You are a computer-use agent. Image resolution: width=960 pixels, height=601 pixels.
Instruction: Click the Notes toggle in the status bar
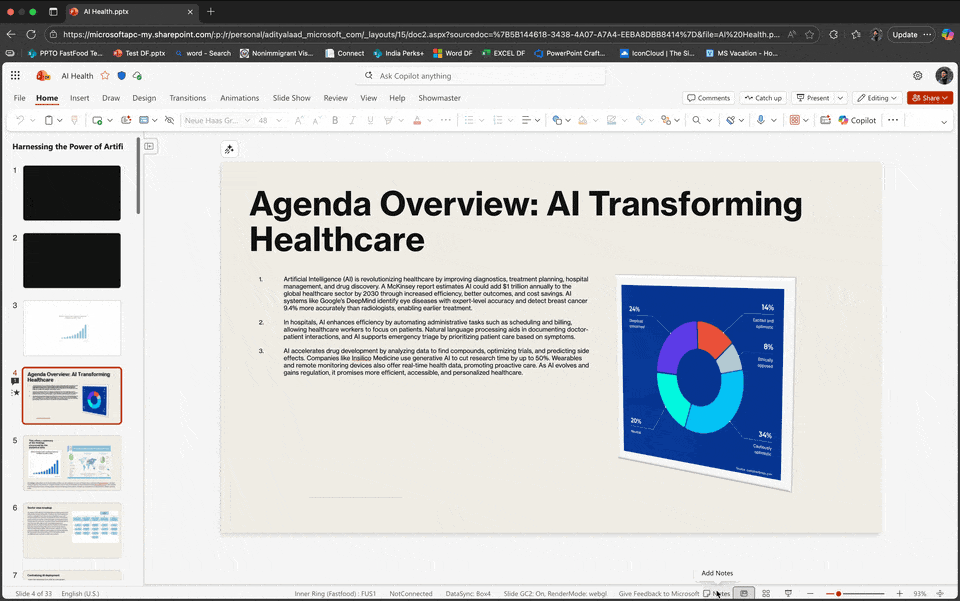pos(716,592)
